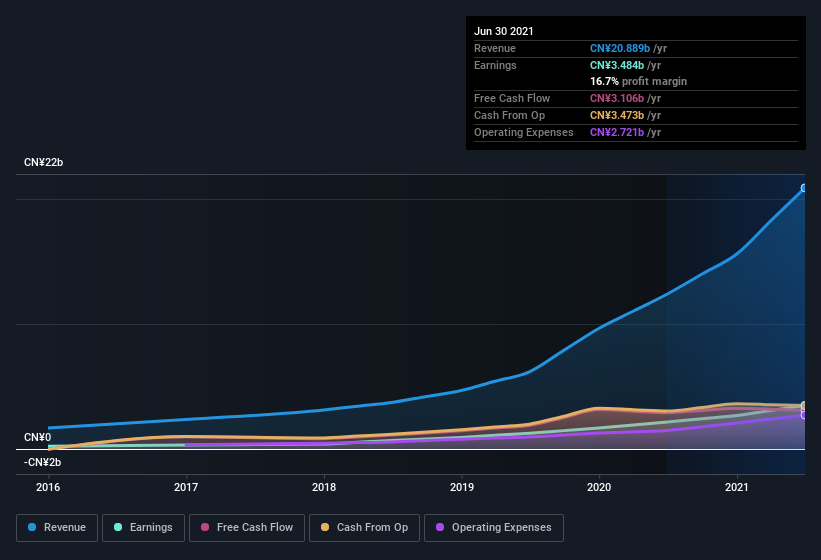Click the CN¥22b y-axis label
This screenshot has height=560, width=821.
pos(43,162)
